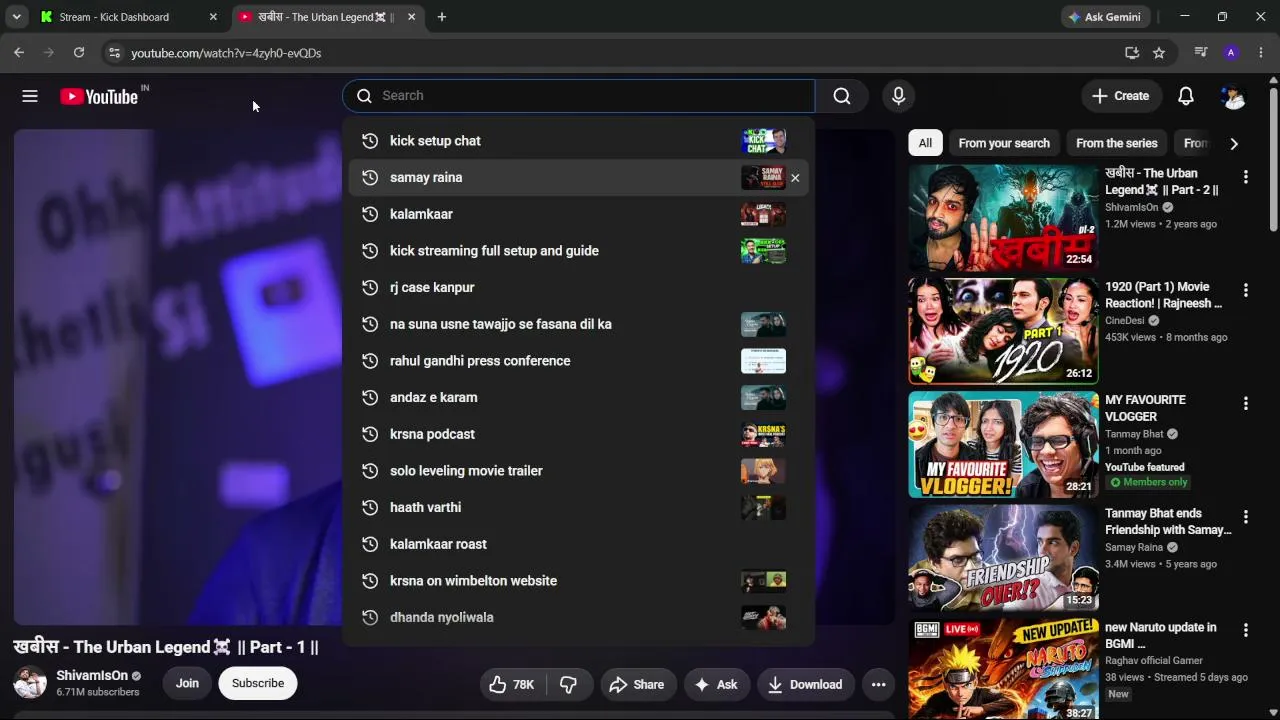The image size is (1280, 720).
Task: Open Friendship Over video thumbnail
Action: (1003, 558)
